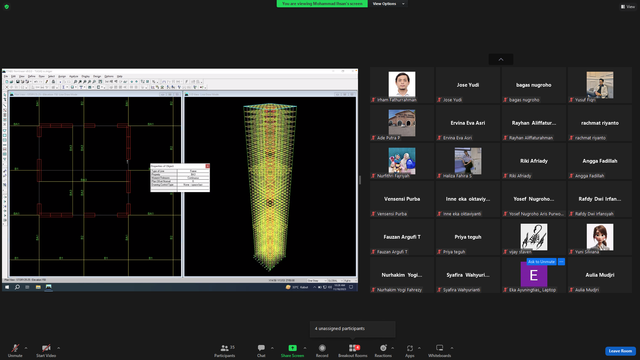
Task: Click the weather widget on shared taskbar
Action: point(297,287)
